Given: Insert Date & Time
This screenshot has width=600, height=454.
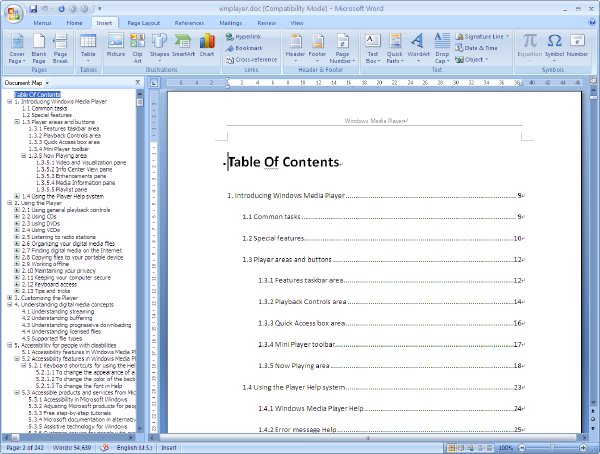Looking at the screenshot, I should (476, 48).
